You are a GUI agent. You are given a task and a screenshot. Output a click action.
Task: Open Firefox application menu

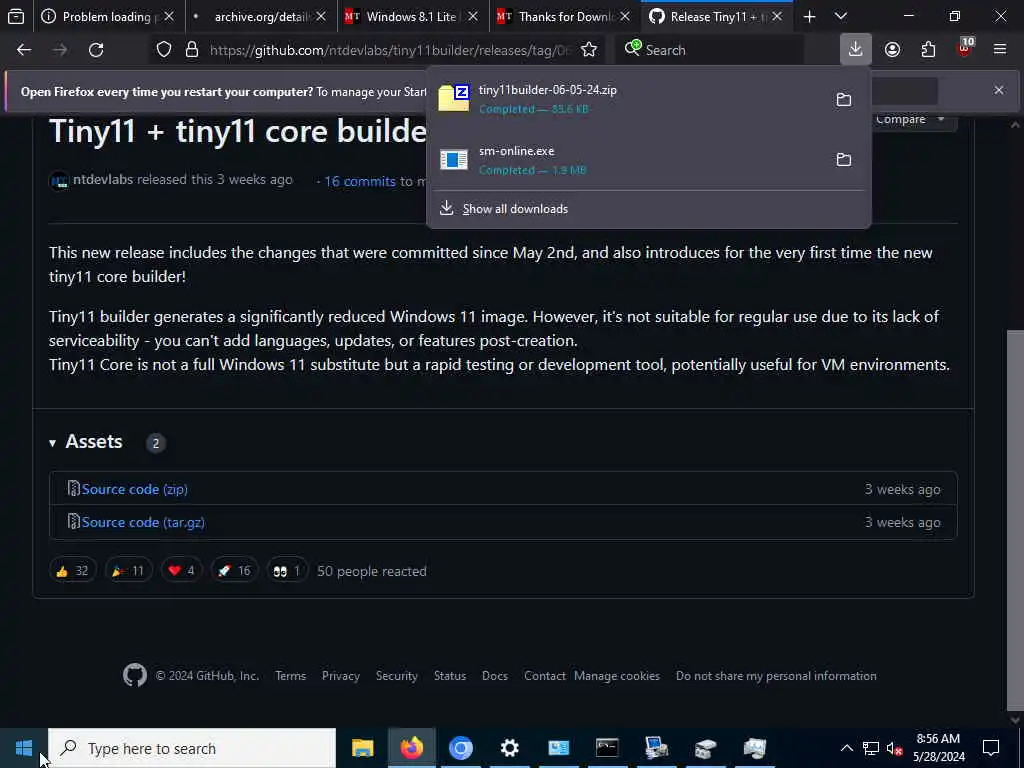pyautogui.click(x=1000, y=50)
